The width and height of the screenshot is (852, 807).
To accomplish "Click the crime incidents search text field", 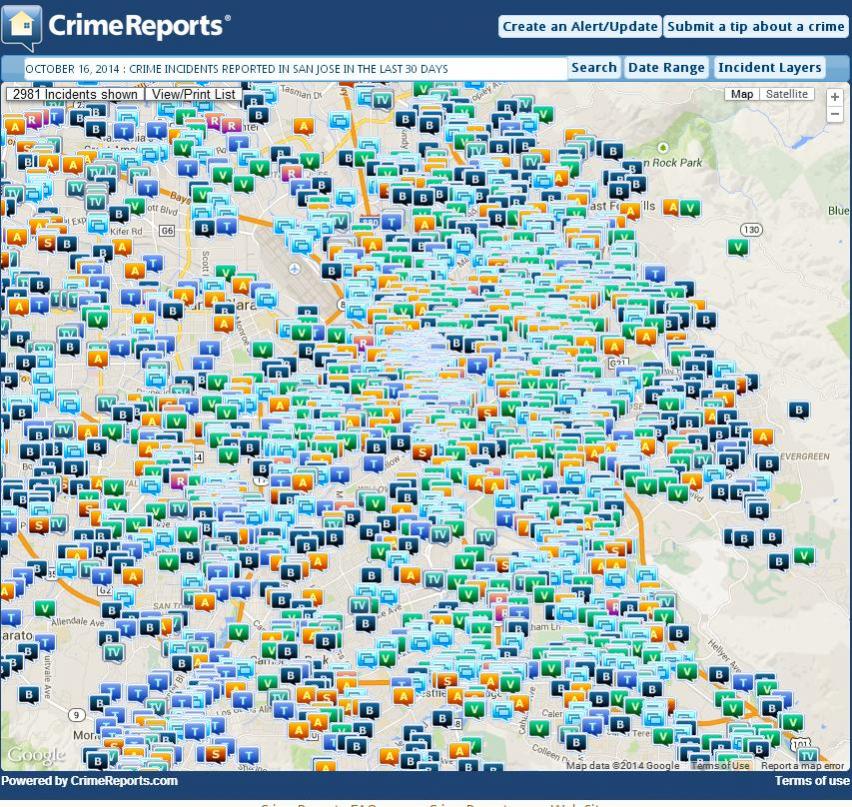I will click(294, 69).
